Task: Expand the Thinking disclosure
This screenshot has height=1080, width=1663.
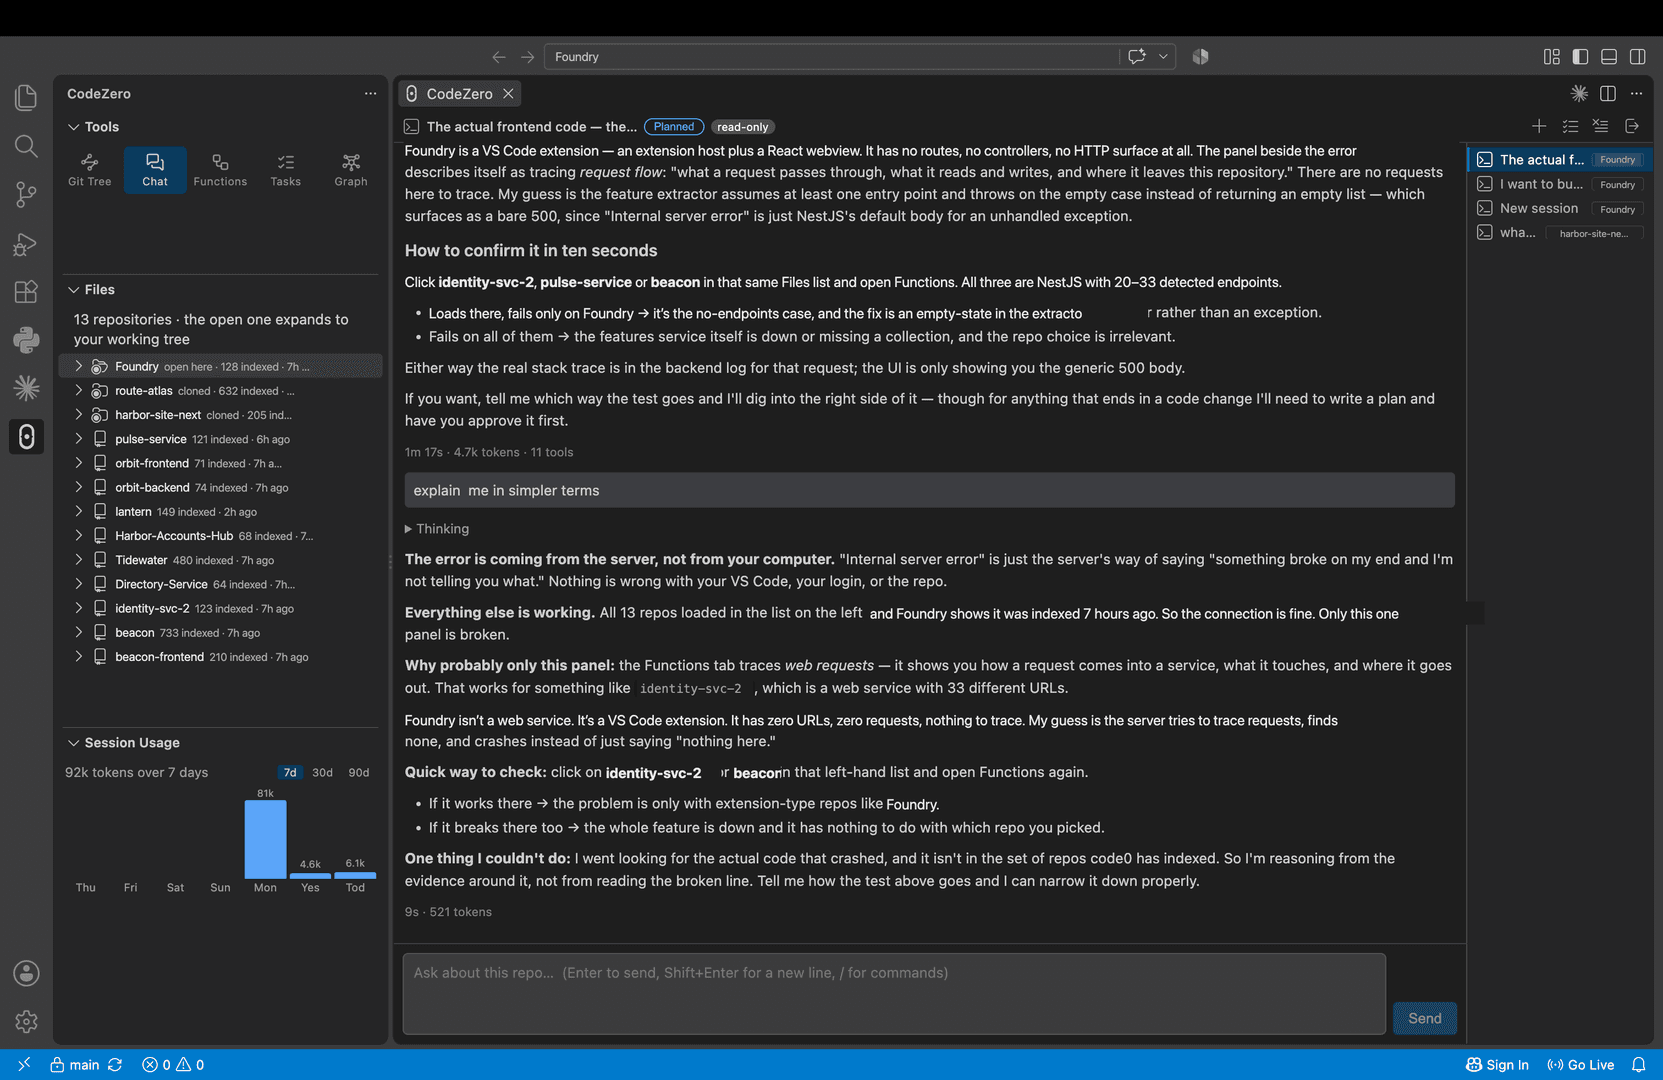Action: tap(436, 529)
